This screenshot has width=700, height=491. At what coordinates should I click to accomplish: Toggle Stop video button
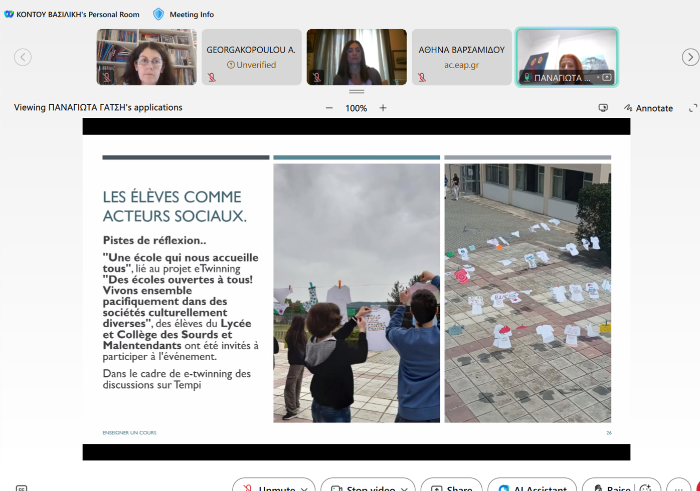[362, 489]
